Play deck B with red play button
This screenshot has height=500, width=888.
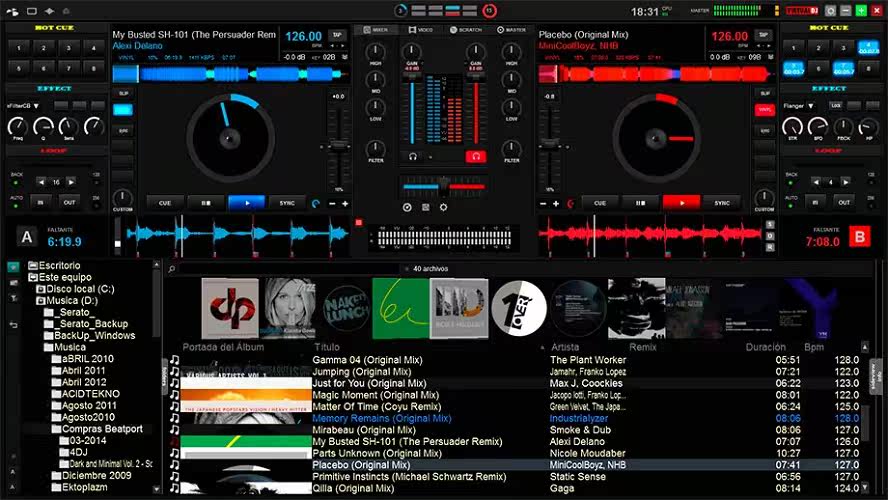pyautogui.click(x=681, y=203)
